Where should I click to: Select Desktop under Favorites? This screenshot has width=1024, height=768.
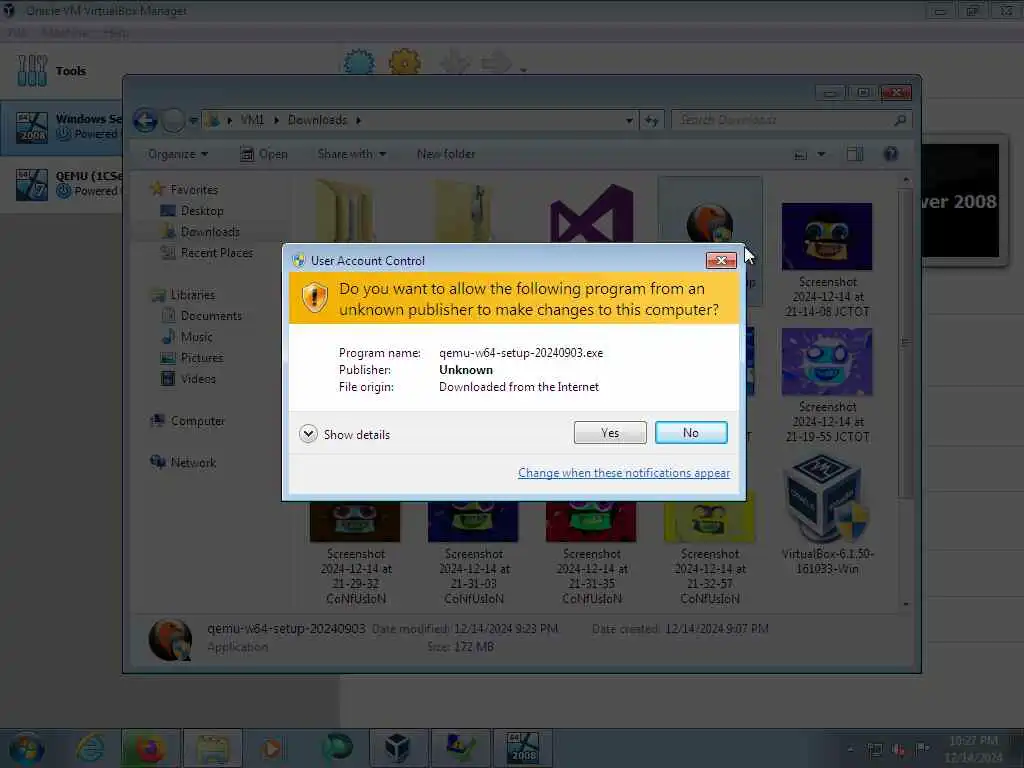coord(202,211)
